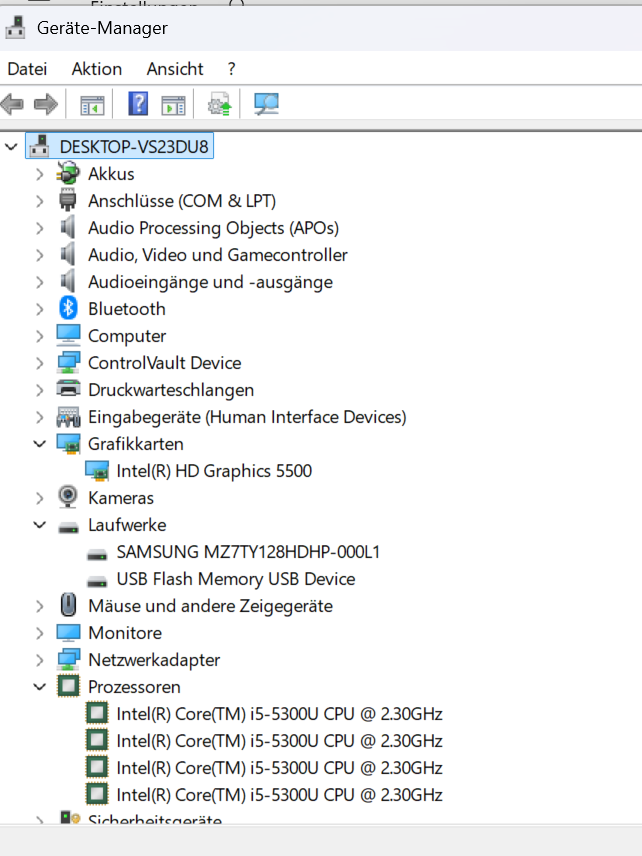Expand the Akkus category
The height and width of the screenshot is (856, 642).
pos(39,174)
